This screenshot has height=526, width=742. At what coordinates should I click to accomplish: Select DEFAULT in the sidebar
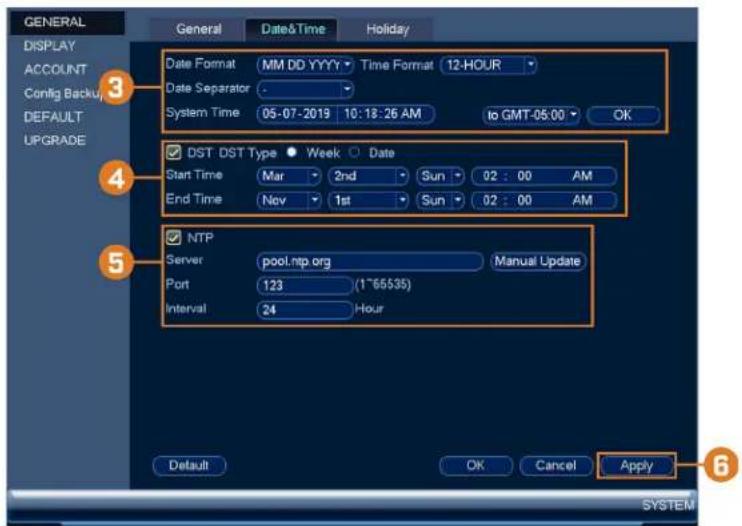53,117
